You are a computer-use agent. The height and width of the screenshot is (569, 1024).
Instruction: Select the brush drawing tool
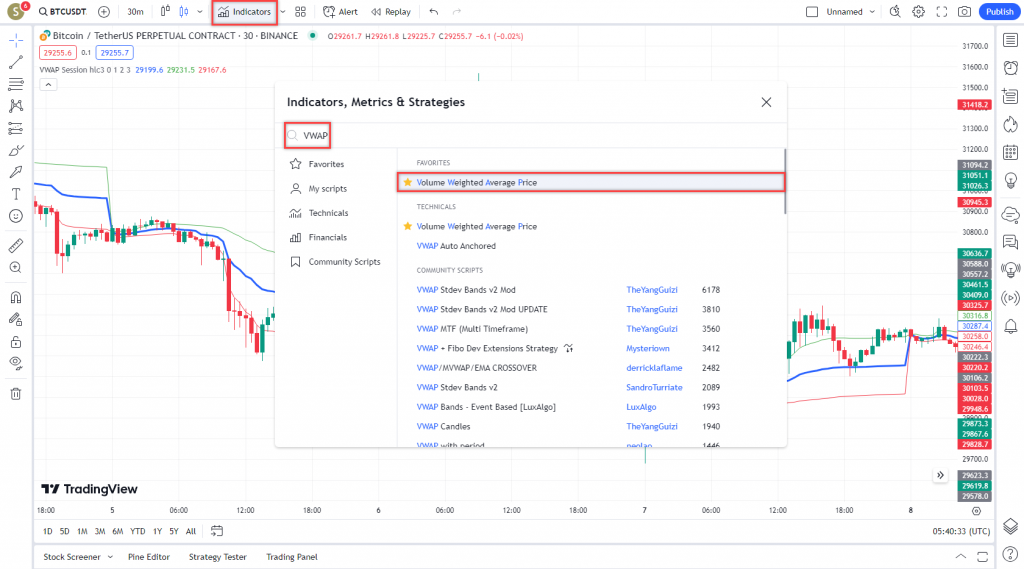[x=16, y=150]
